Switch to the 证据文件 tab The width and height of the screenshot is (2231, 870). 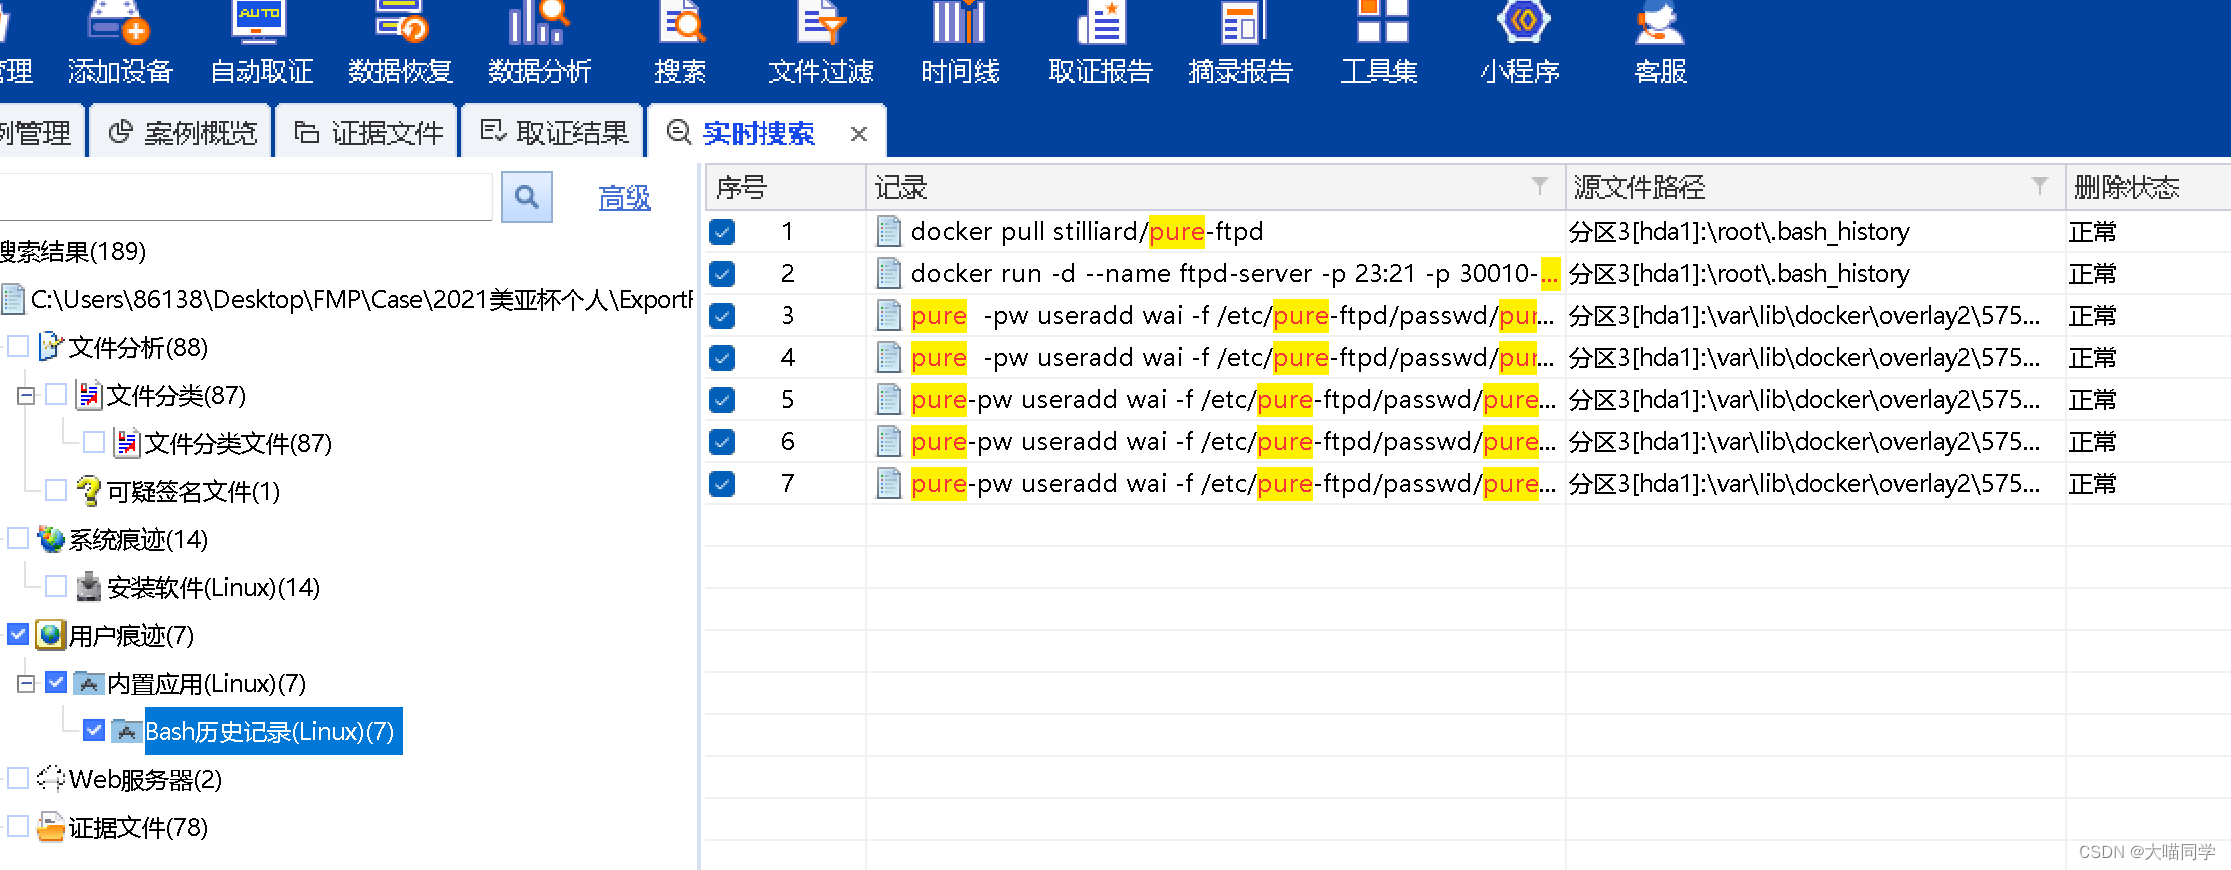point(368,133)
